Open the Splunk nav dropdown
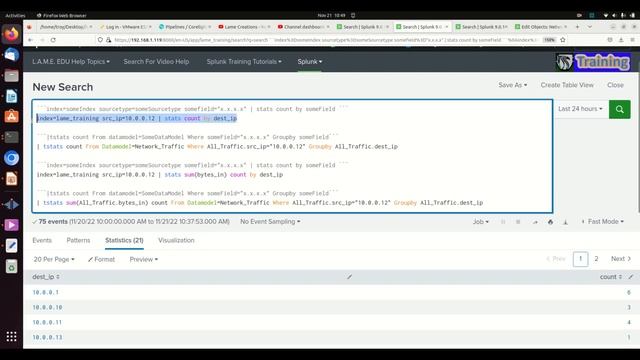Screen dimensions: 640x360 pos(310,62)
